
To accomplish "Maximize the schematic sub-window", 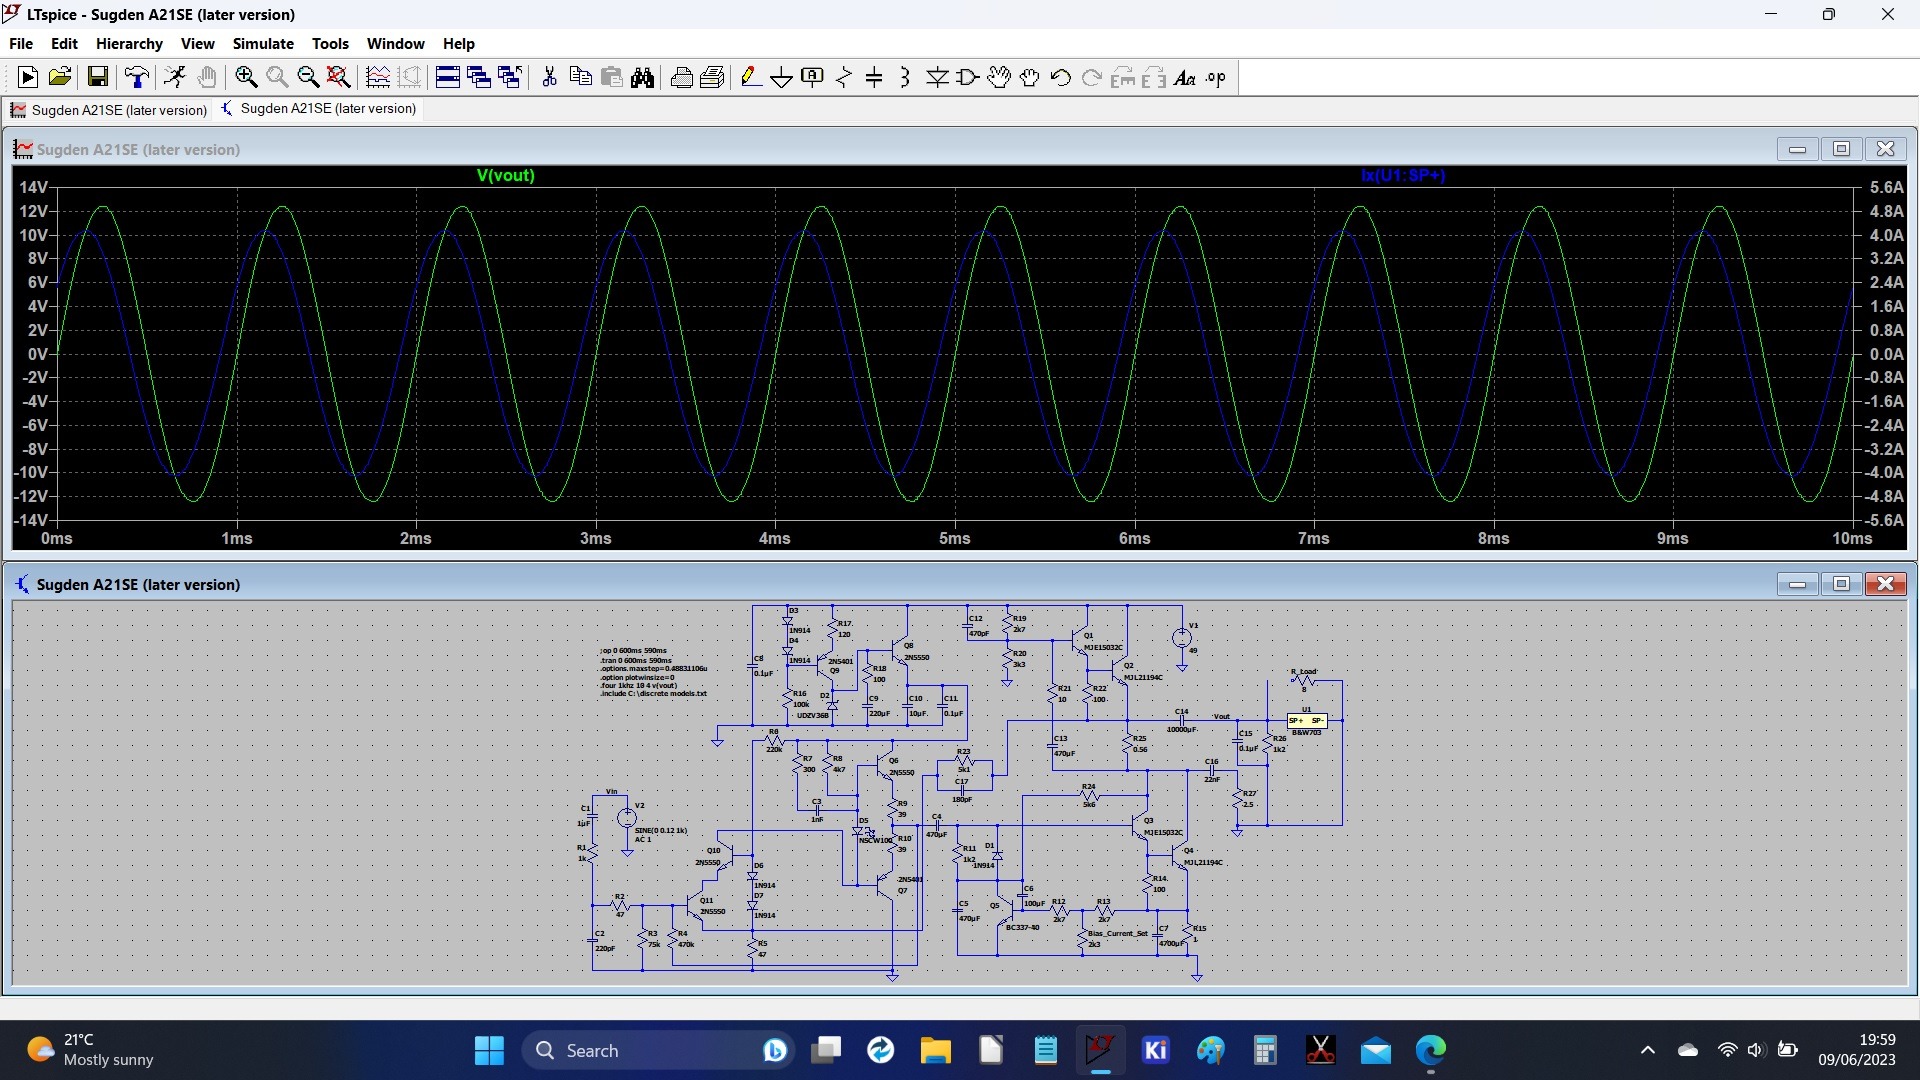I will coord(1841,584).
